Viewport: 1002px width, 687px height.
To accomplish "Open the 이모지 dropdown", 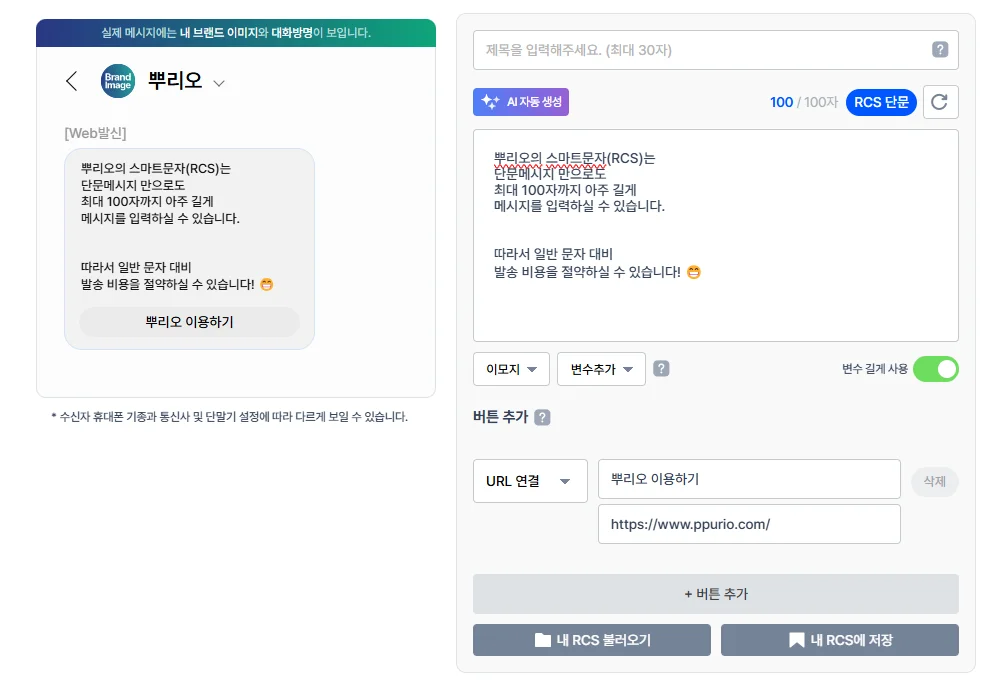I will pos(511,369).
